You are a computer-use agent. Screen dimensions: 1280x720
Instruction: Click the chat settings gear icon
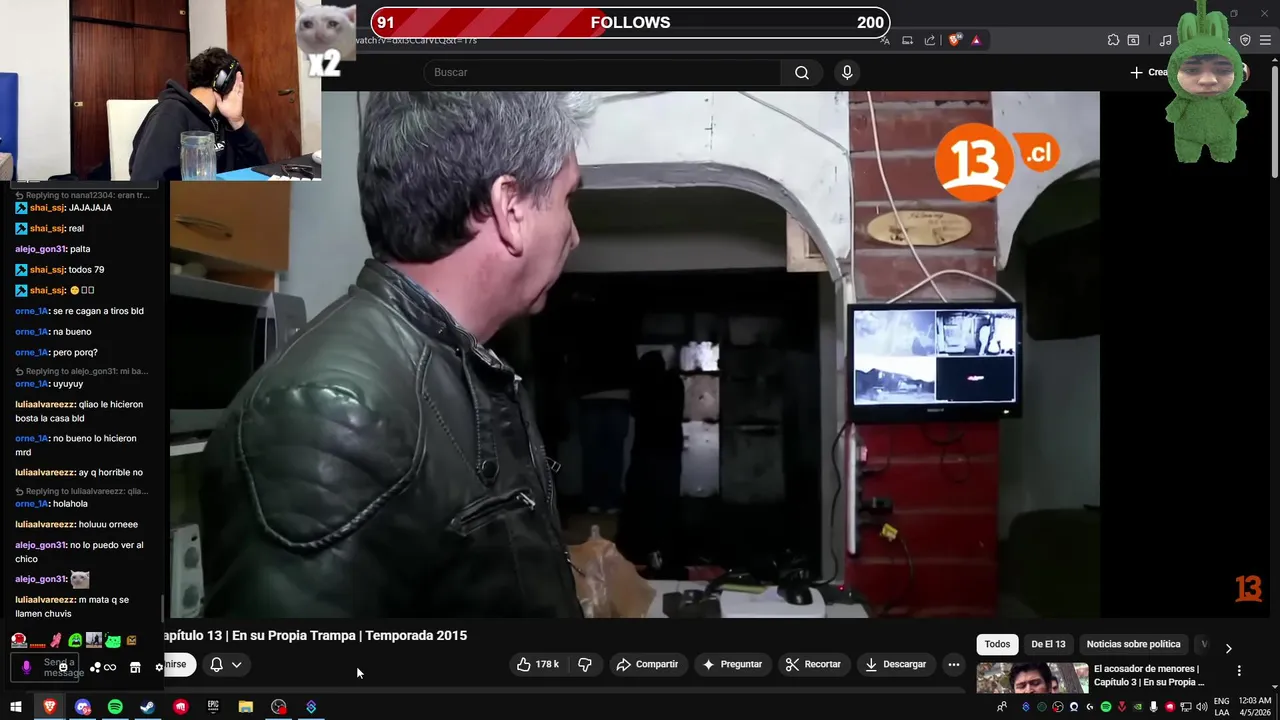point(159,667)
